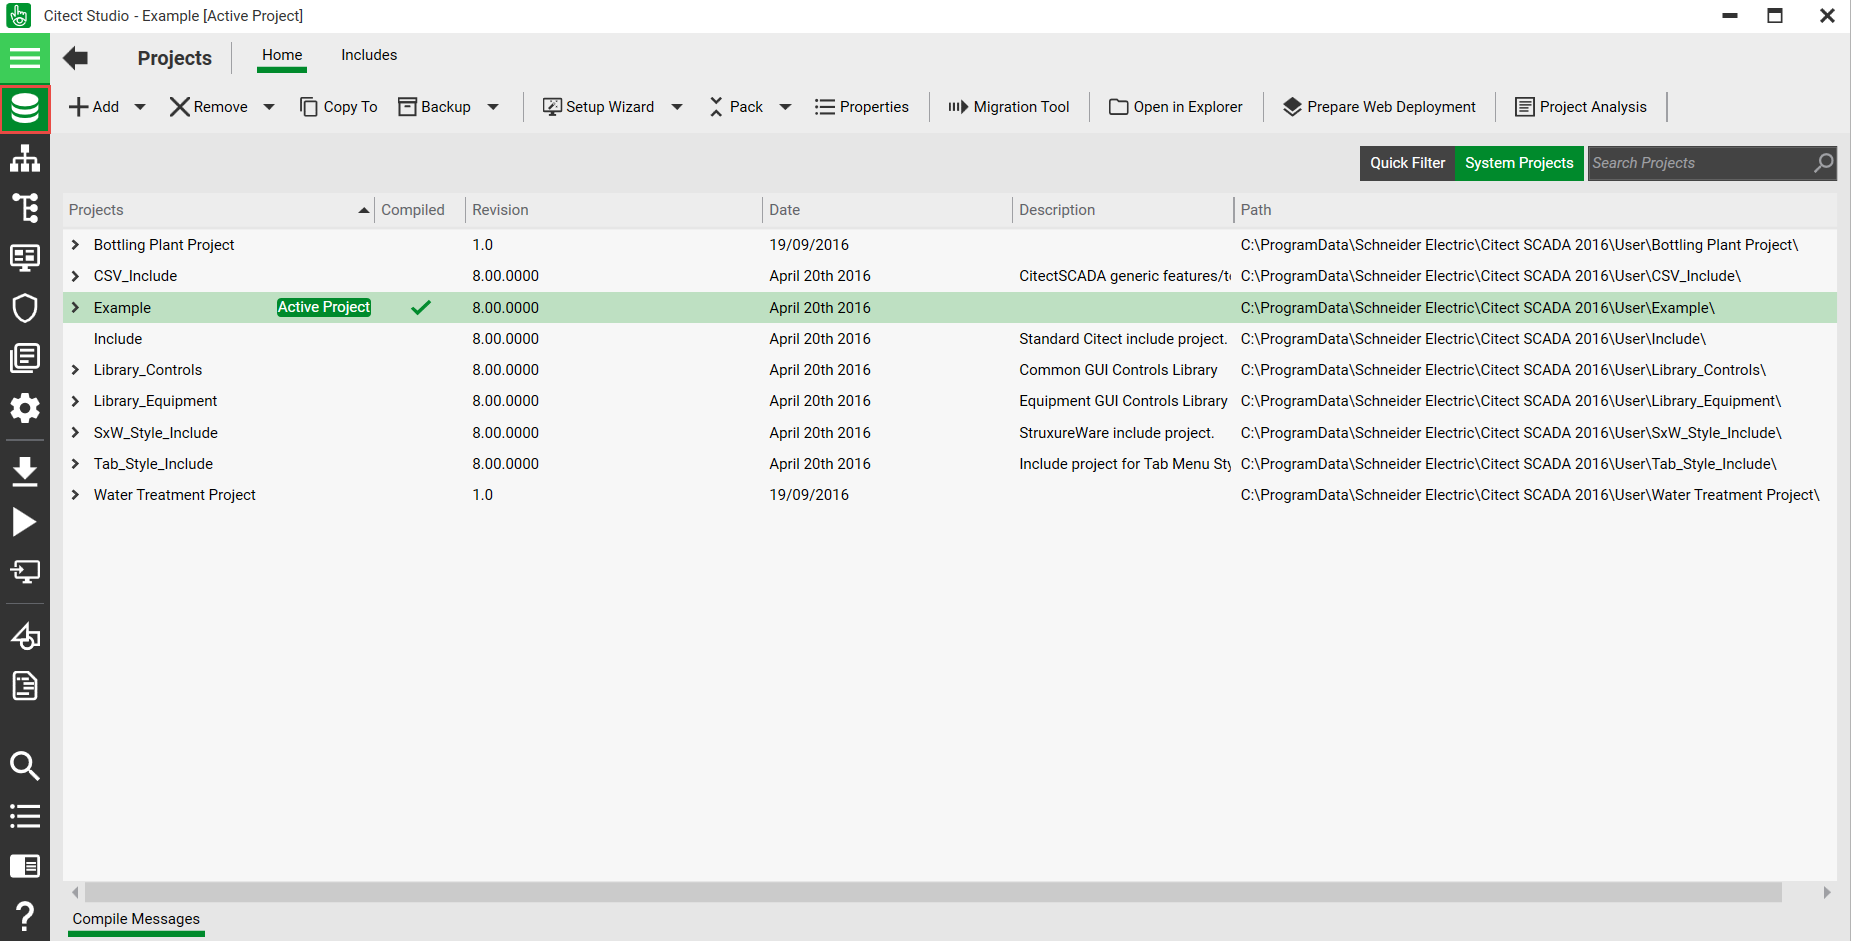Open the Add dropdown arrow

pos(140,107)
